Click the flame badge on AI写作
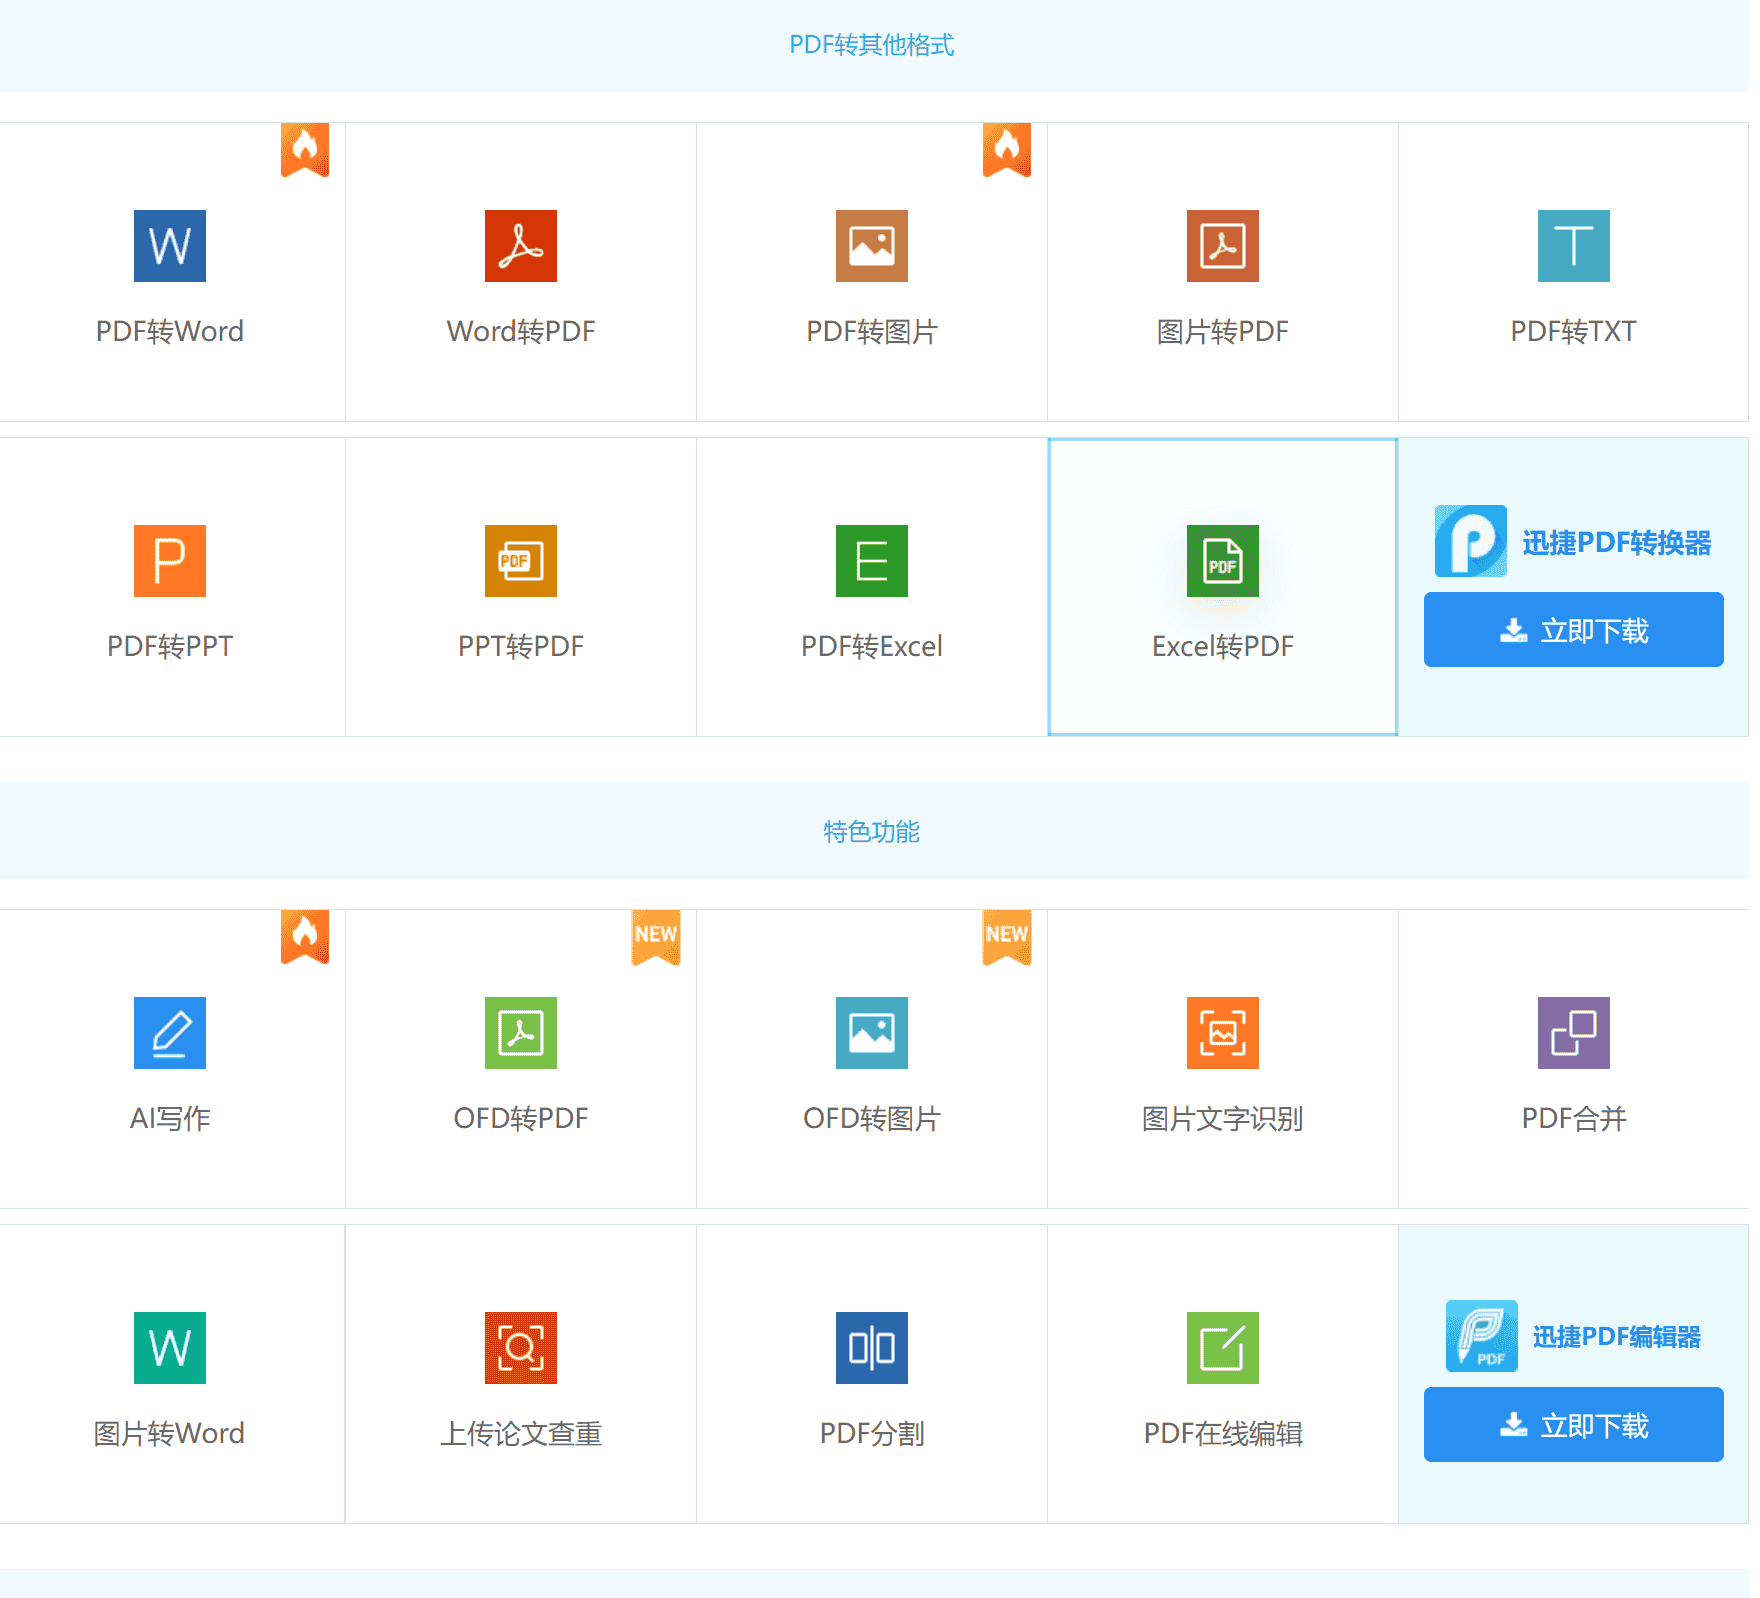The image size is (1760, 1598). pos(305,937)
